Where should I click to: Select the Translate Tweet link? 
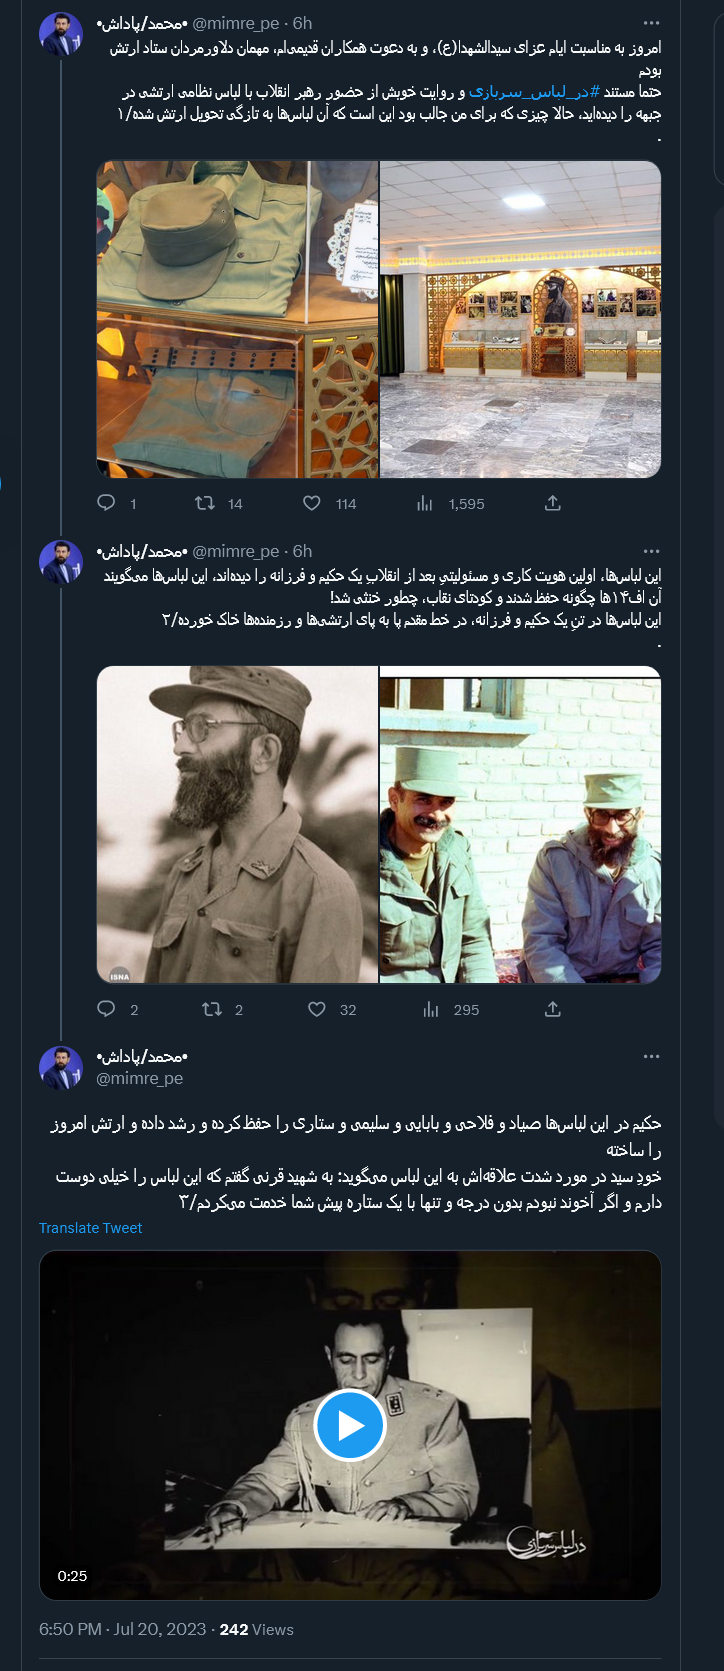(90, 1227)
